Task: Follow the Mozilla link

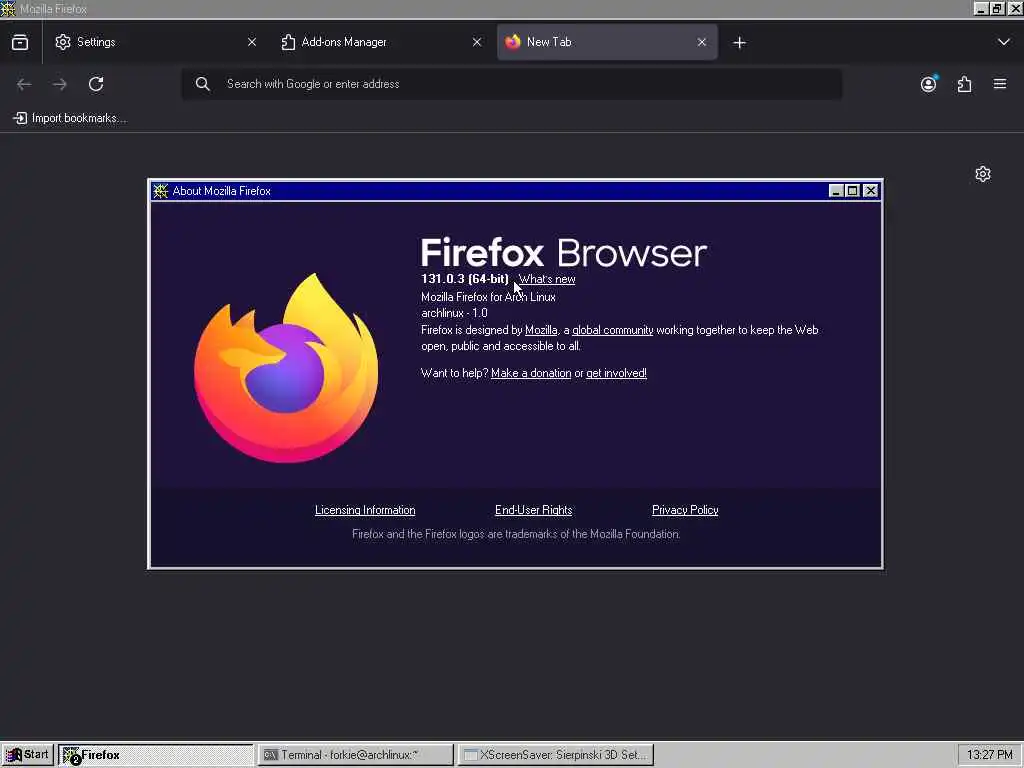Action: point(541,330)
